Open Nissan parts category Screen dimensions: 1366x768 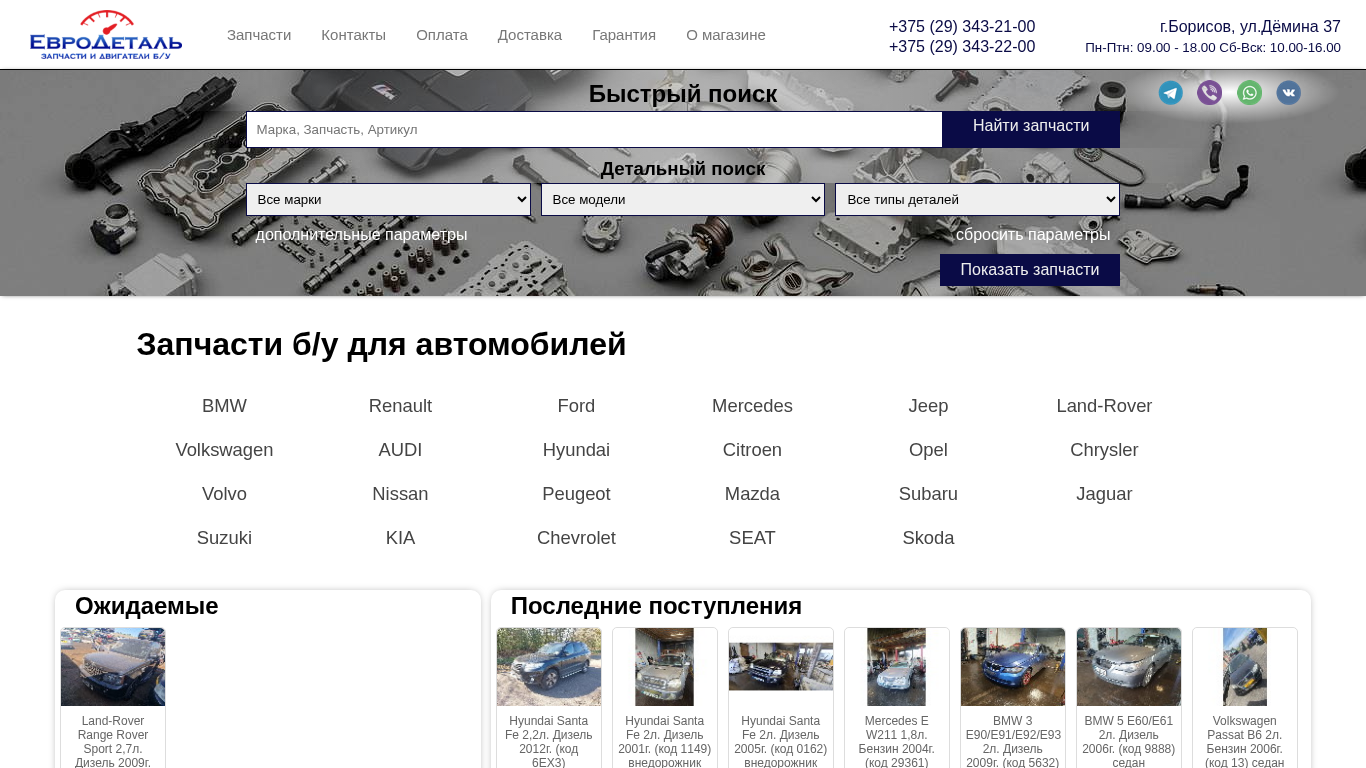coord(400,494)
